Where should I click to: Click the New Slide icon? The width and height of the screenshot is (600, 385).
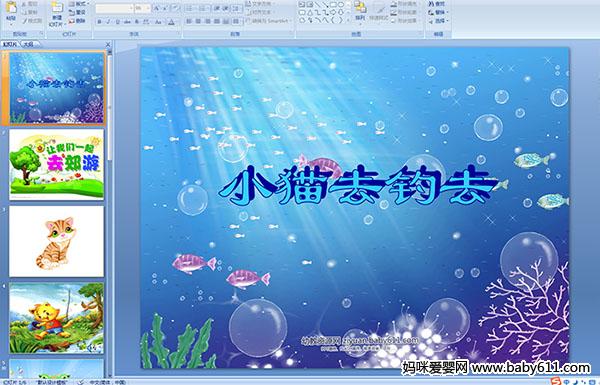[57, 8]
